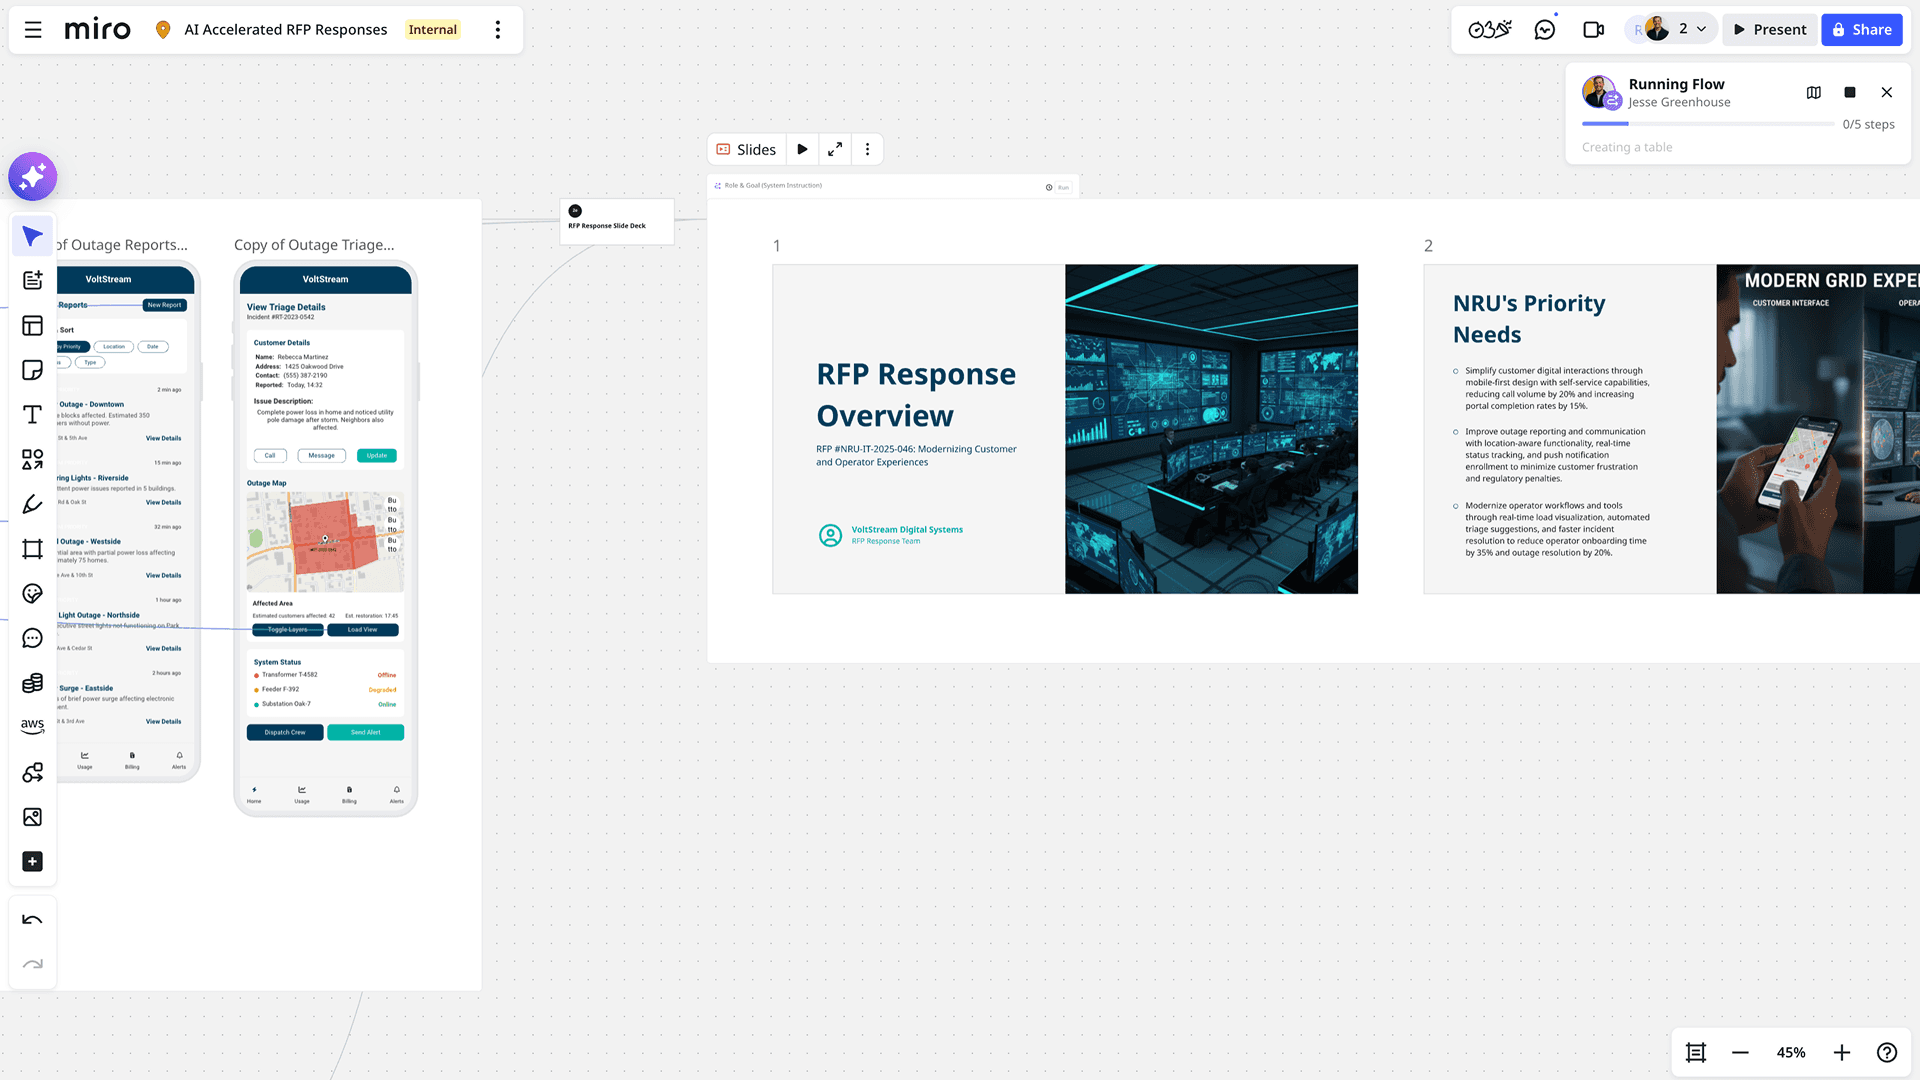Open Slides frame more options menu

(867, 150)
